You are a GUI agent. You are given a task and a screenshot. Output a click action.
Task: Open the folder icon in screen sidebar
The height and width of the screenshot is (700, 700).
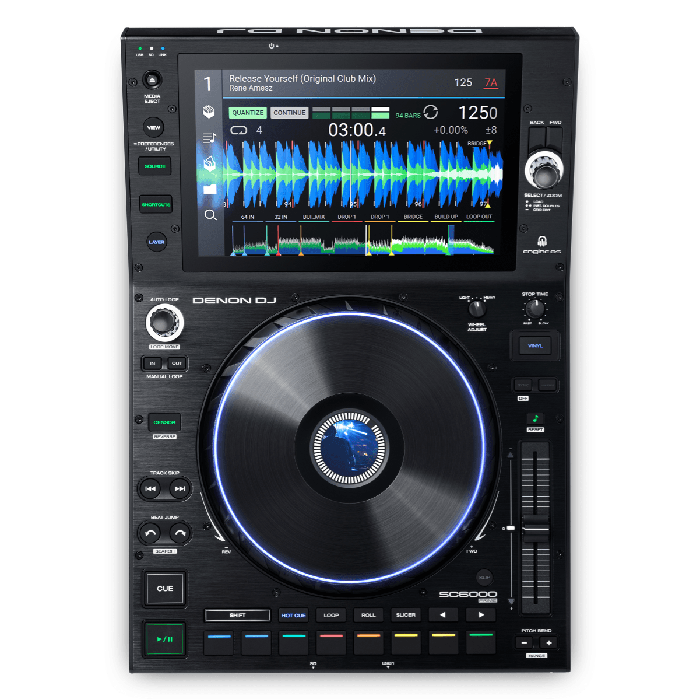[x=210, y=188]
